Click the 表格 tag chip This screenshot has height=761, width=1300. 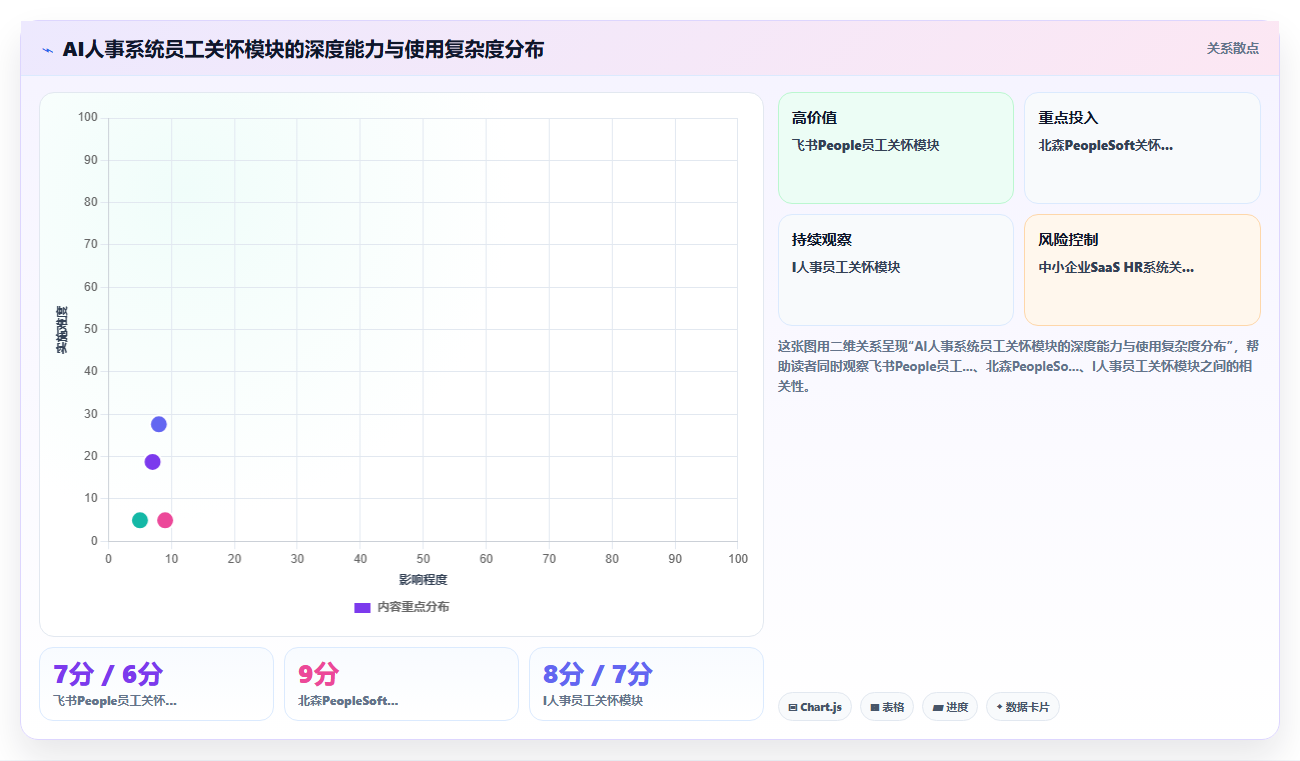click(x=887, y=707)
